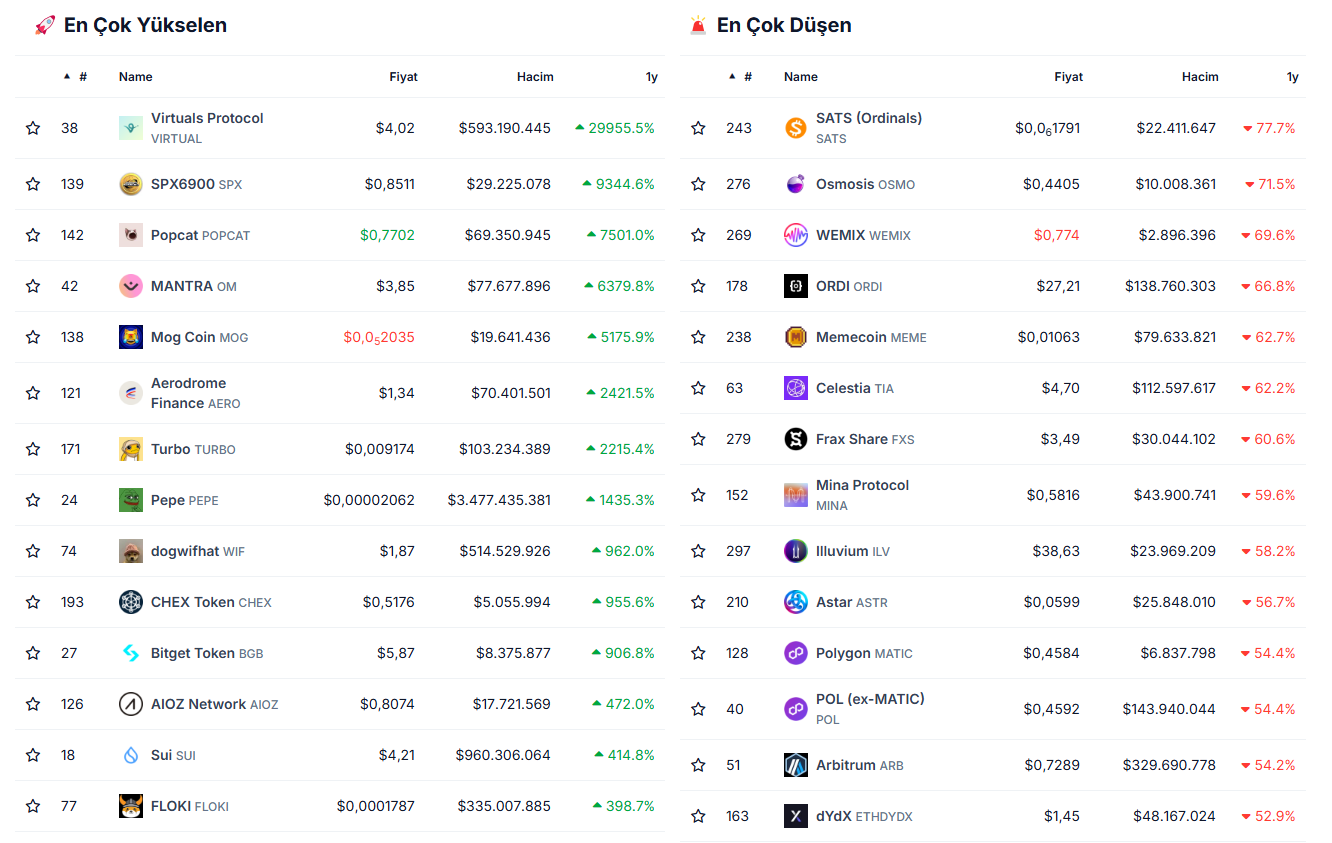This screenshot has width=1332, height=843.
Task: Sort losers by 1y column header
Action: pos(1292,77)
